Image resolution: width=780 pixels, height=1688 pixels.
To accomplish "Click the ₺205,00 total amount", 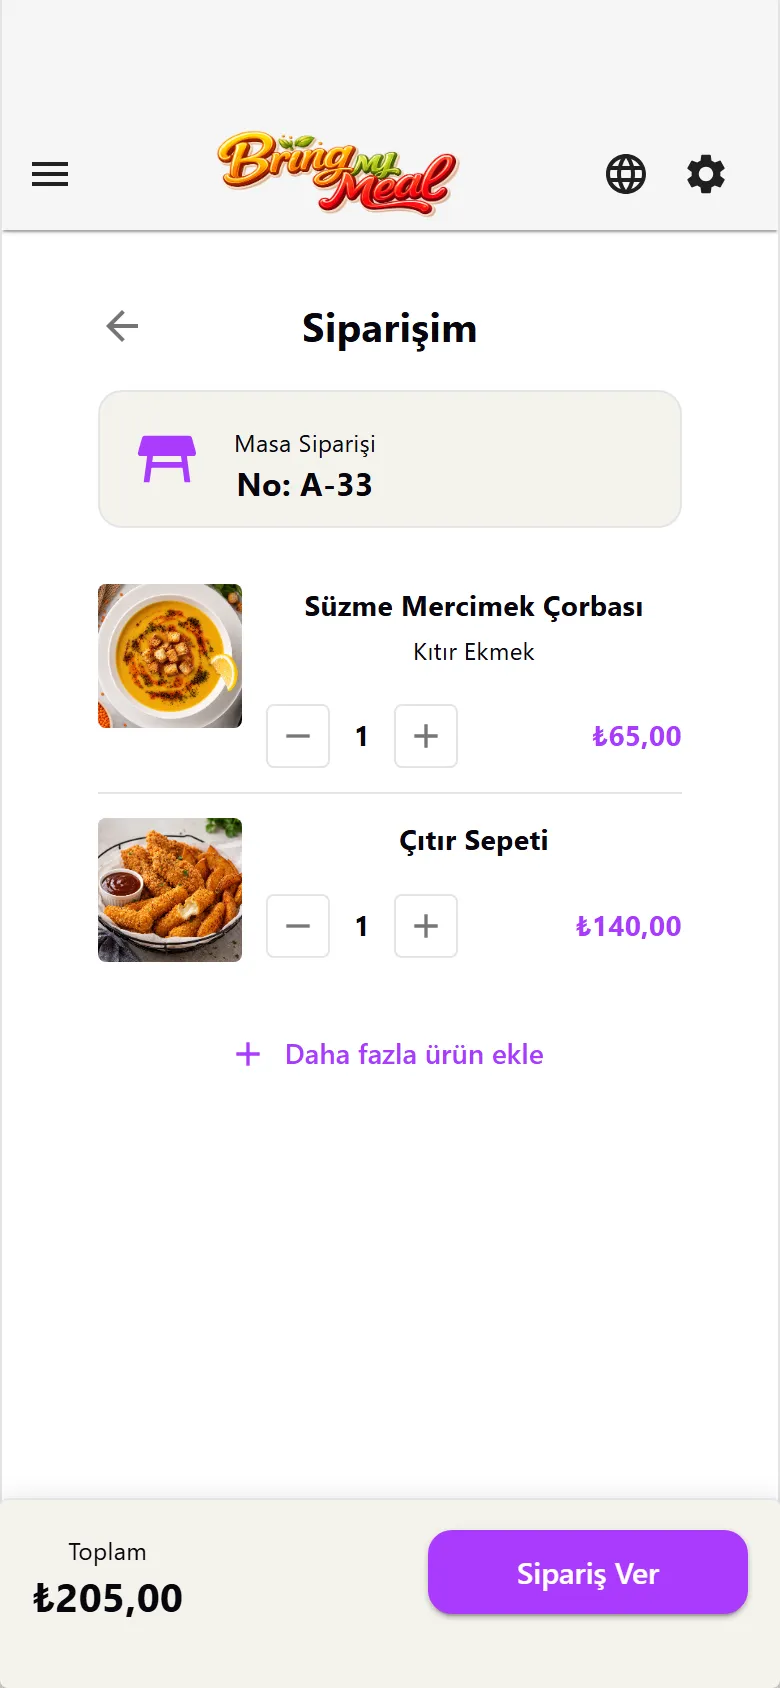I will click(x=108, y=1598).
